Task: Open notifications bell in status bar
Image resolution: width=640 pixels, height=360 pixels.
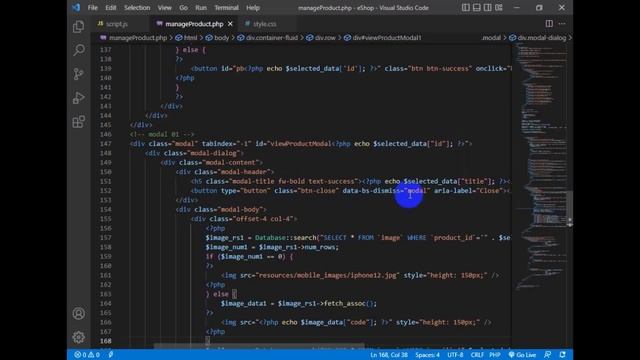Action: point(562,355)
